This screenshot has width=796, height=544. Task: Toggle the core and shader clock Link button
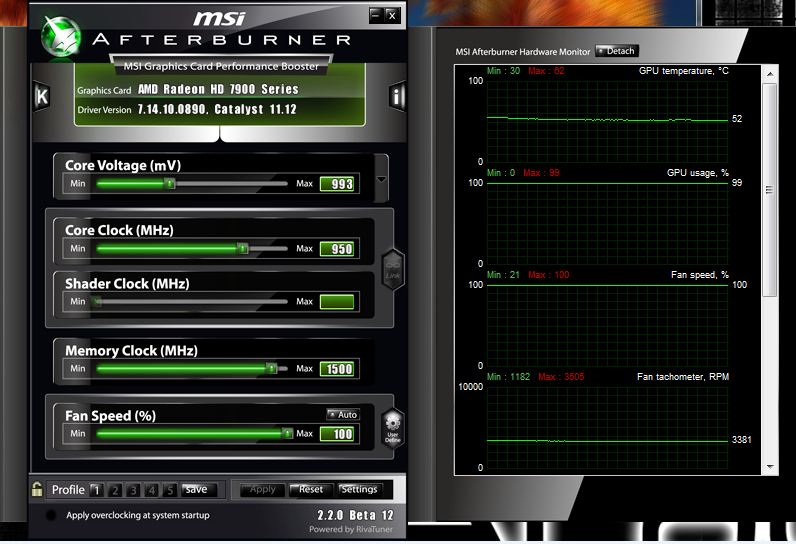[x=393, y=269]
